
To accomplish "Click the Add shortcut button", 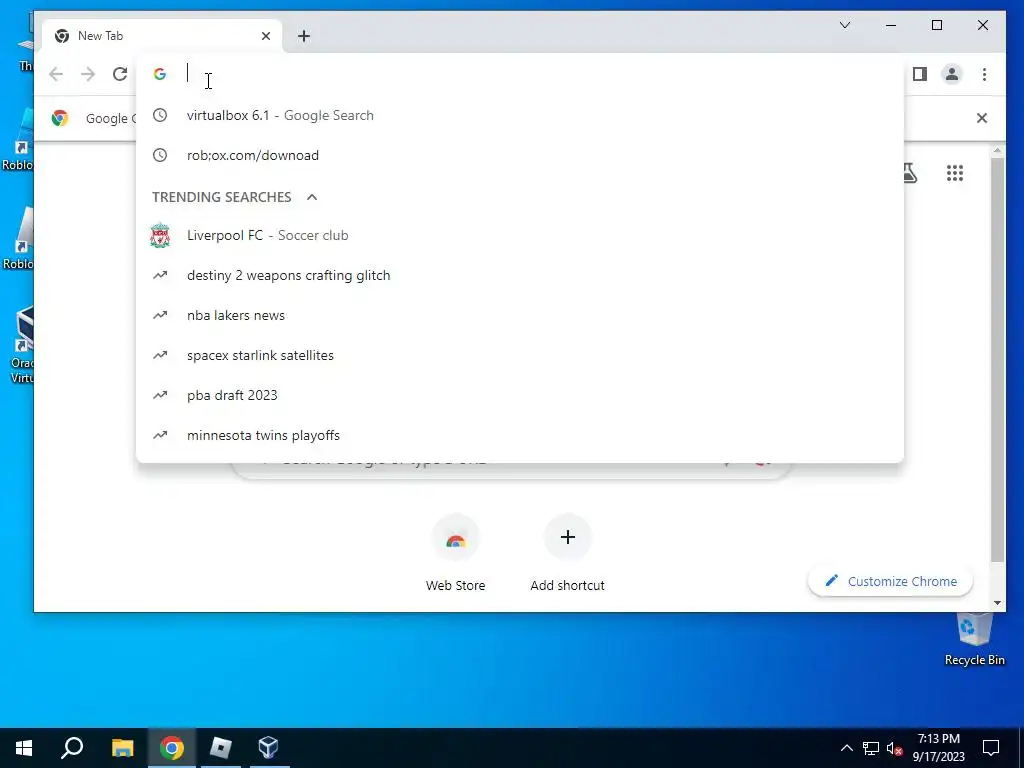I will coord(568,554).
